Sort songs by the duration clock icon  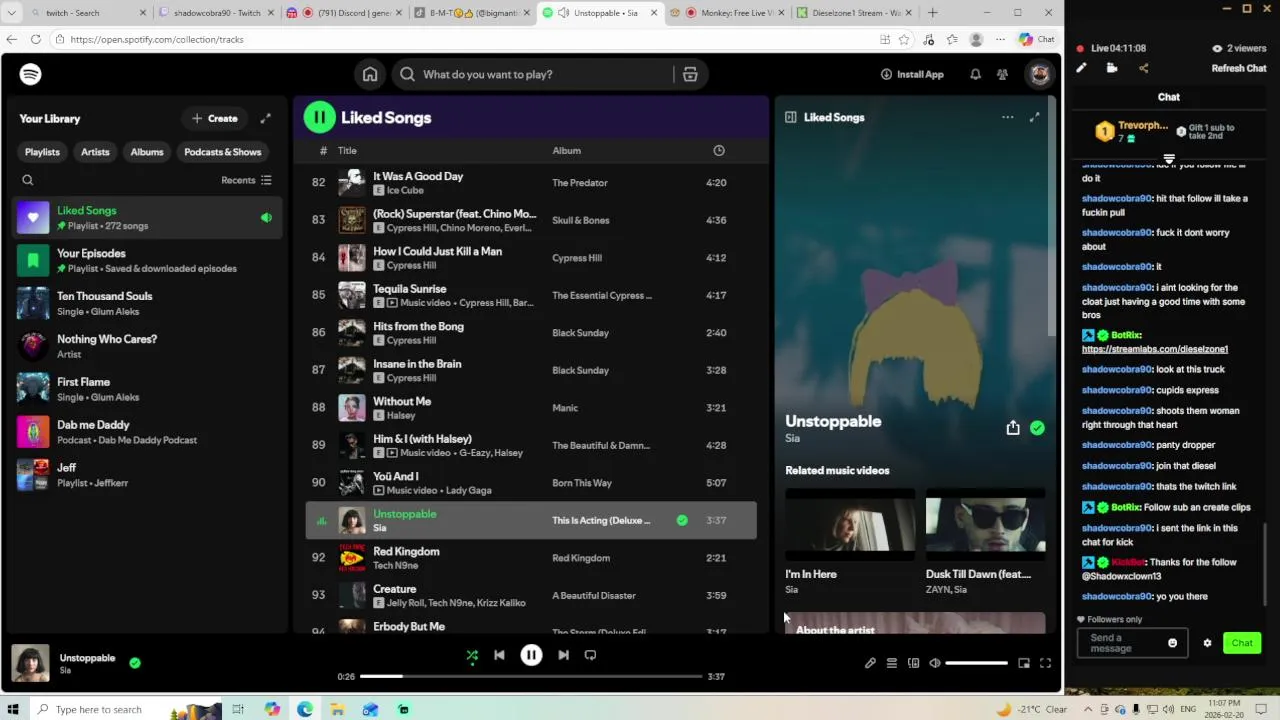[718, 150]
